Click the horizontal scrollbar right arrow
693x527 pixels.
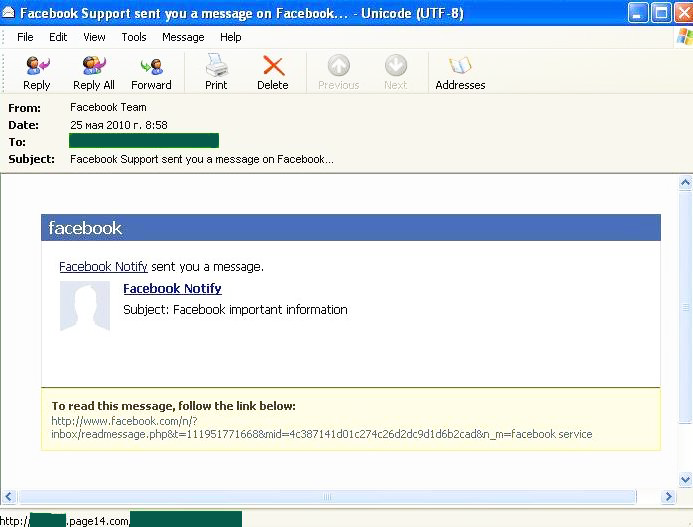(669, 497)
